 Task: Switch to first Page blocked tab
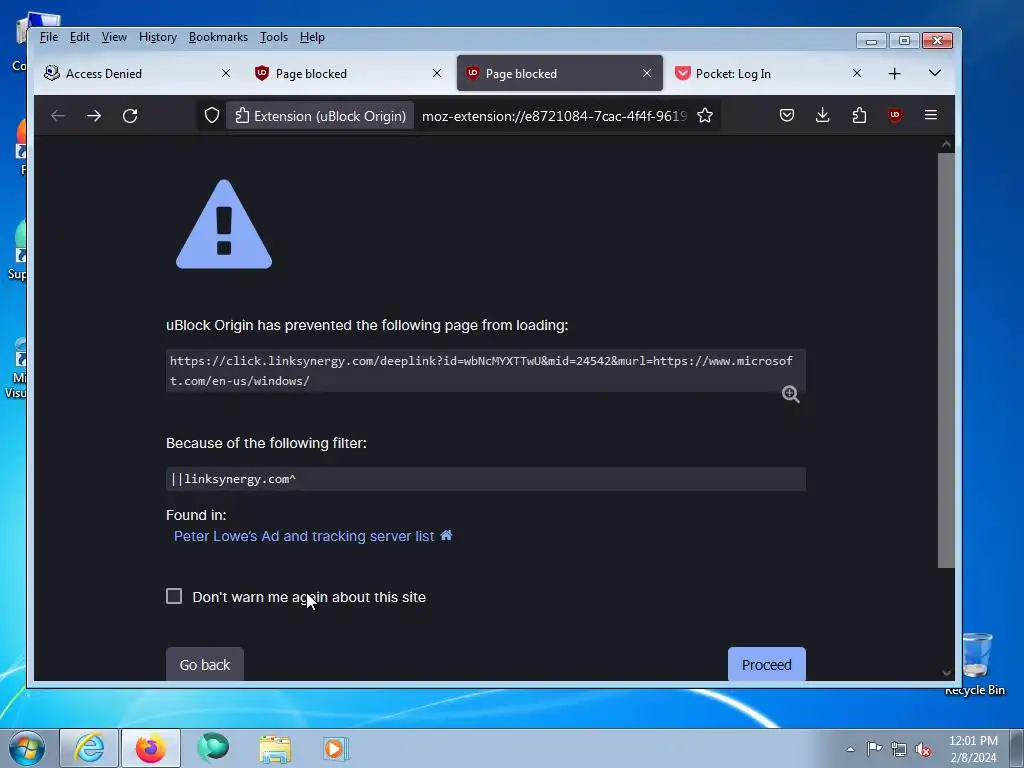(348, 73)
